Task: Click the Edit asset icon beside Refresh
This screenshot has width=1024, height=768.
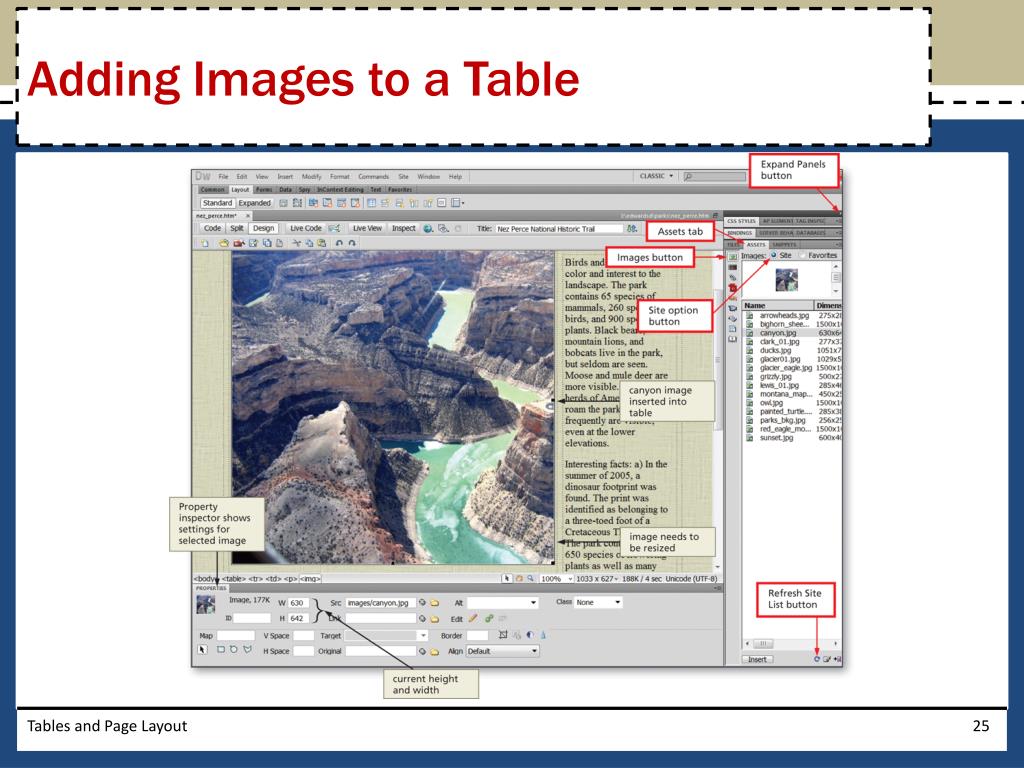Action: click(x=827, y=660)
